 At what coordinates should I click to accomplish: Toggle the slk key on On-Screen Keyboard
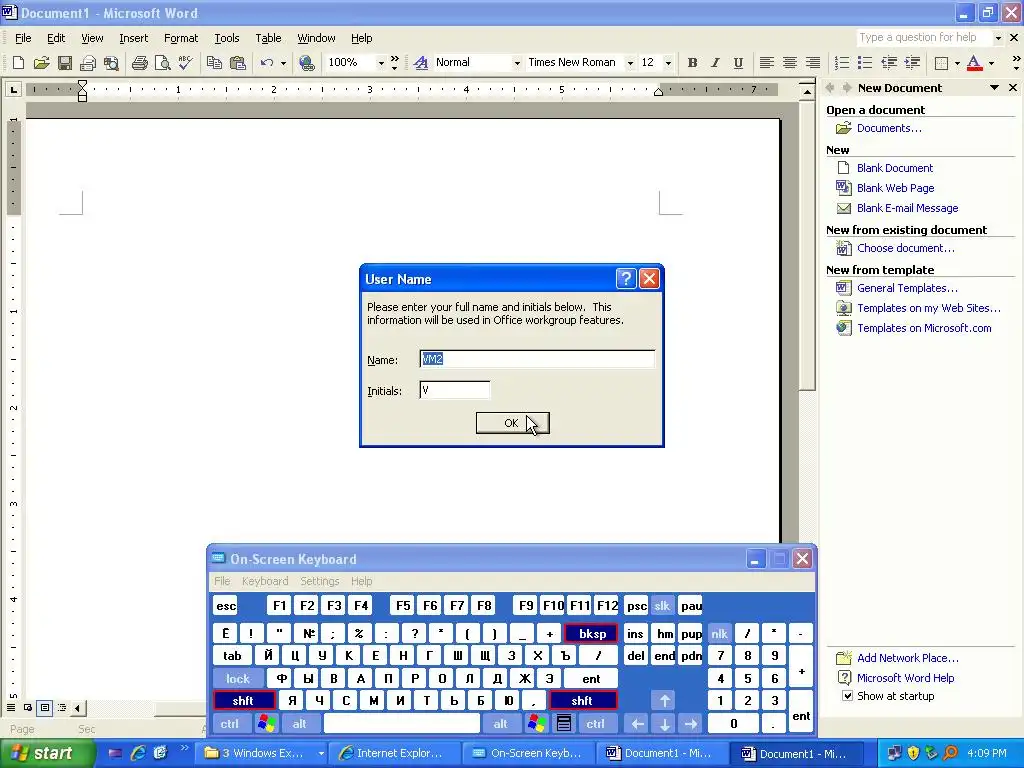[662, 605]
